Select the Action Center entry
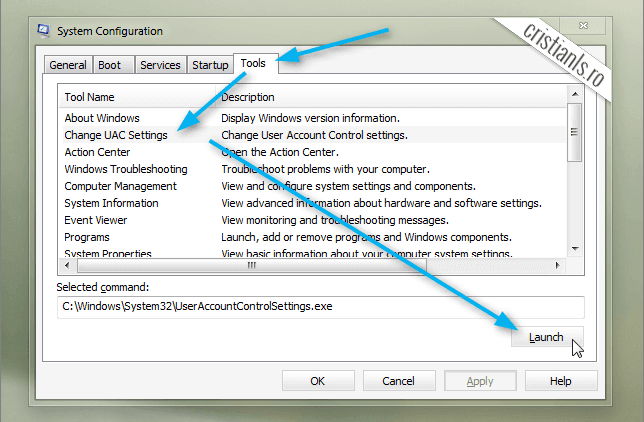Screen dimensions: 644x422 [97, 152]
